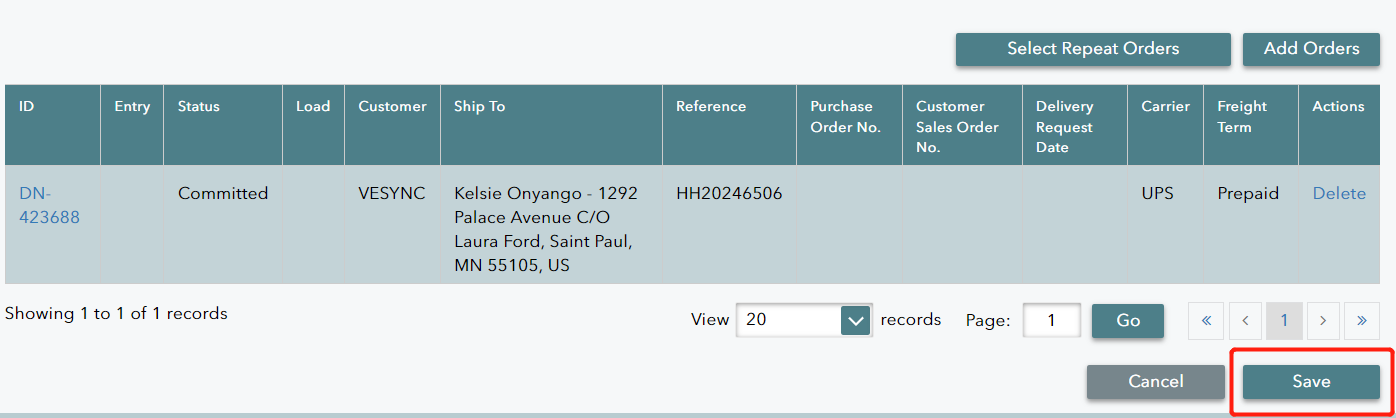Image resolution: width=1396 pixels, height=418 pixels.
Task: Sort by Reference column header
Action: [x=711, y=106]
